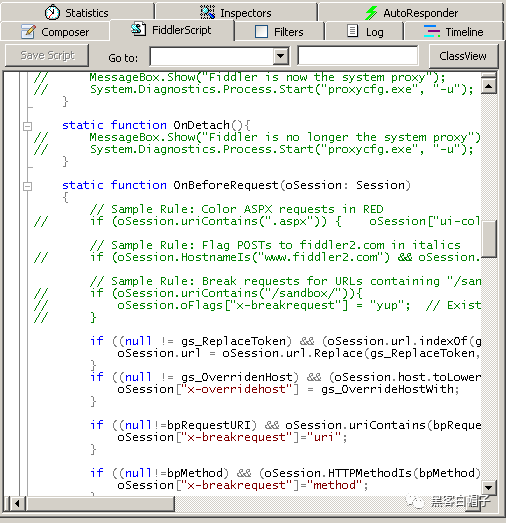Viewport: 506px width, 523px height.
Task: Click the comment 'Color ASPX requests in RED'
Action: click(x=292, y=209)
